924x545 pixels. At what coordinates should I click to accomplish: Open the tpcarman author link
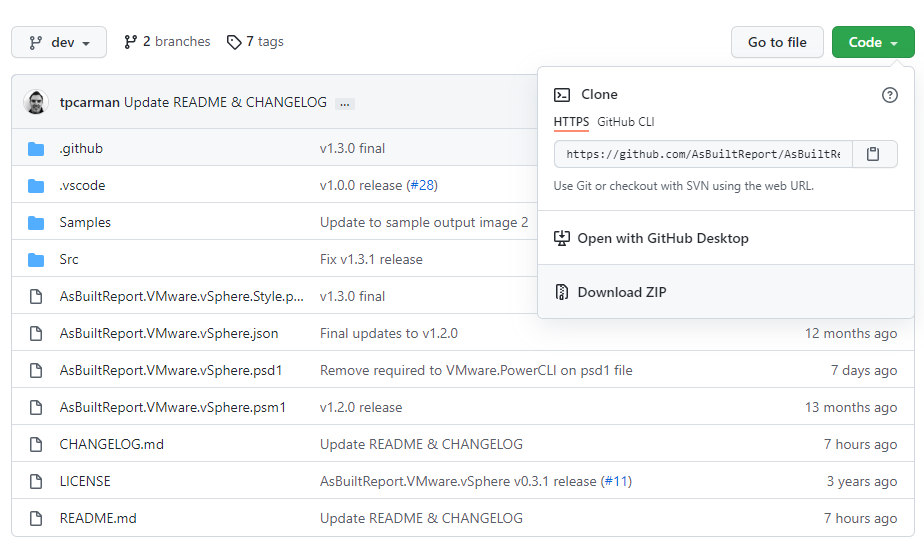[x=90, y=103]
